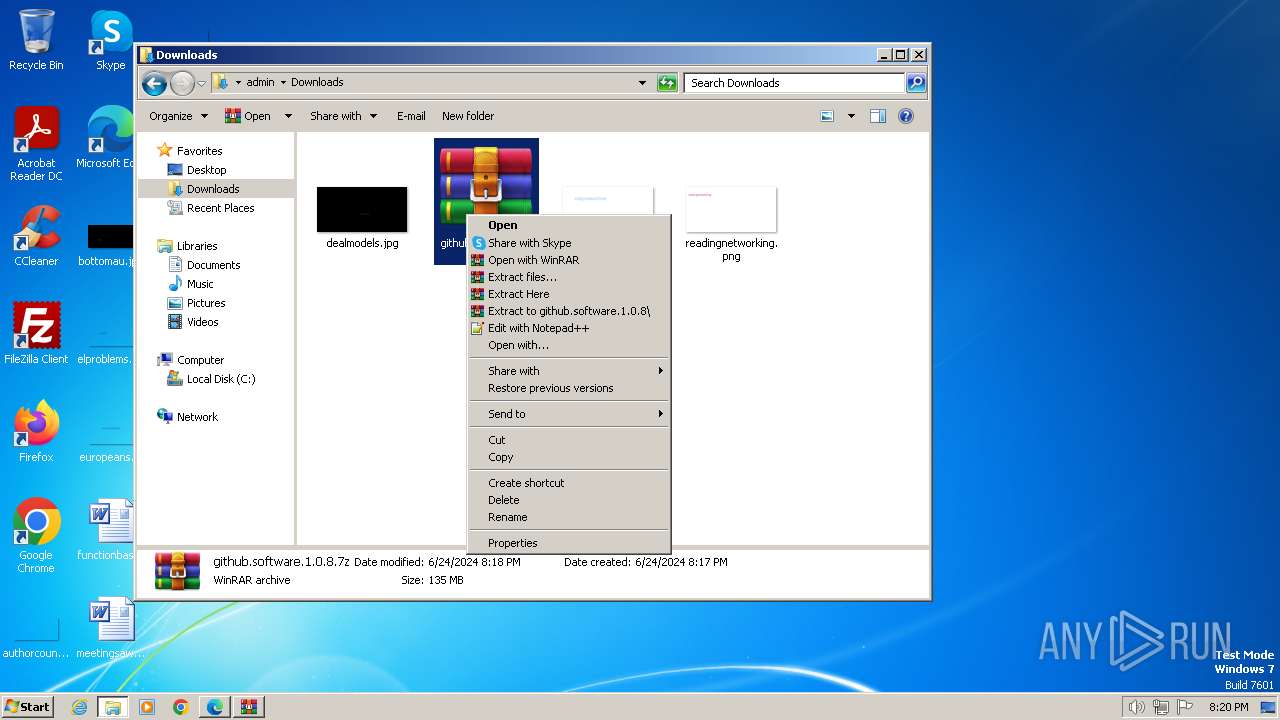The width and height of the screenshot is (1280, 720).
Task: Choose Edit with Notepad++
Action: click(x=569, y=328)
